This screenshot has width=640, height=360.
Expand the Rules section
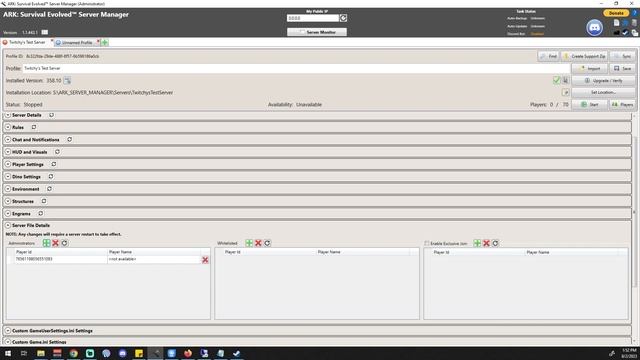pyautogui.click(x=8, y=127)
